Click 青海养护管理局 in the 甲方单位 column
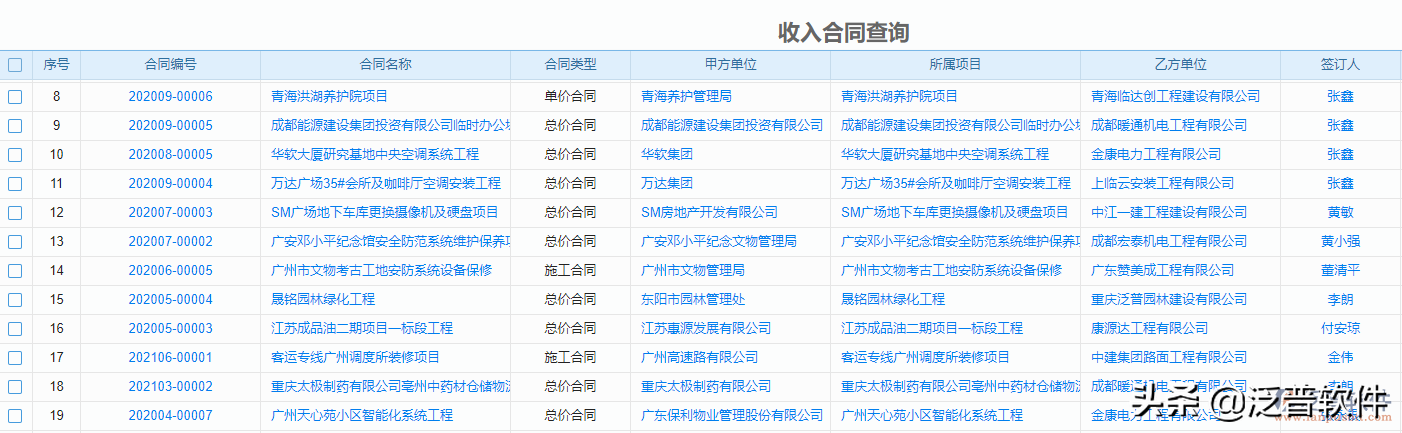Screen dimensions: 1402x433 click(x=686, y=97)
